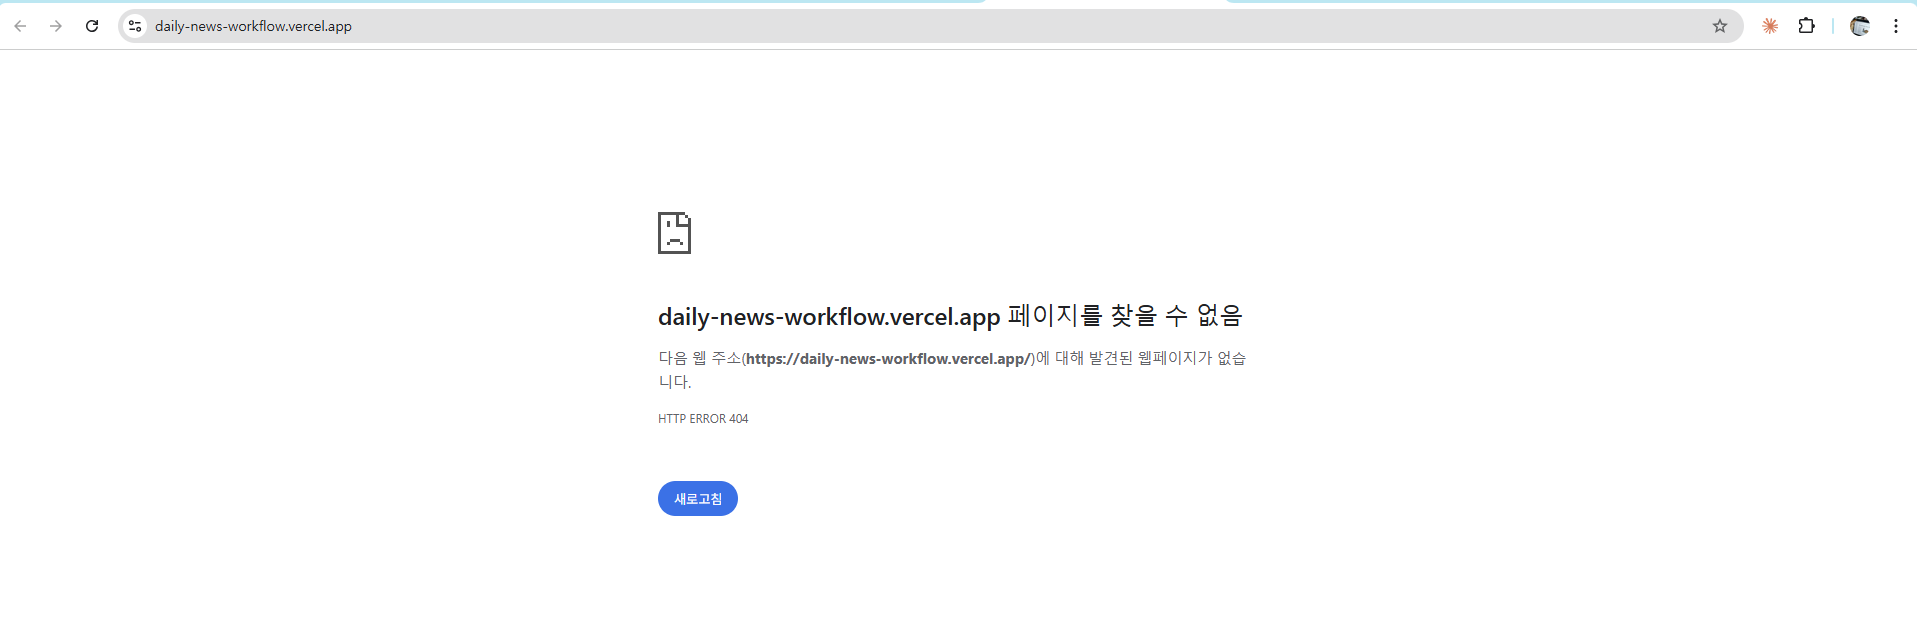Go forward to the next page
The image size is (1917, 622).
point(56,26)
